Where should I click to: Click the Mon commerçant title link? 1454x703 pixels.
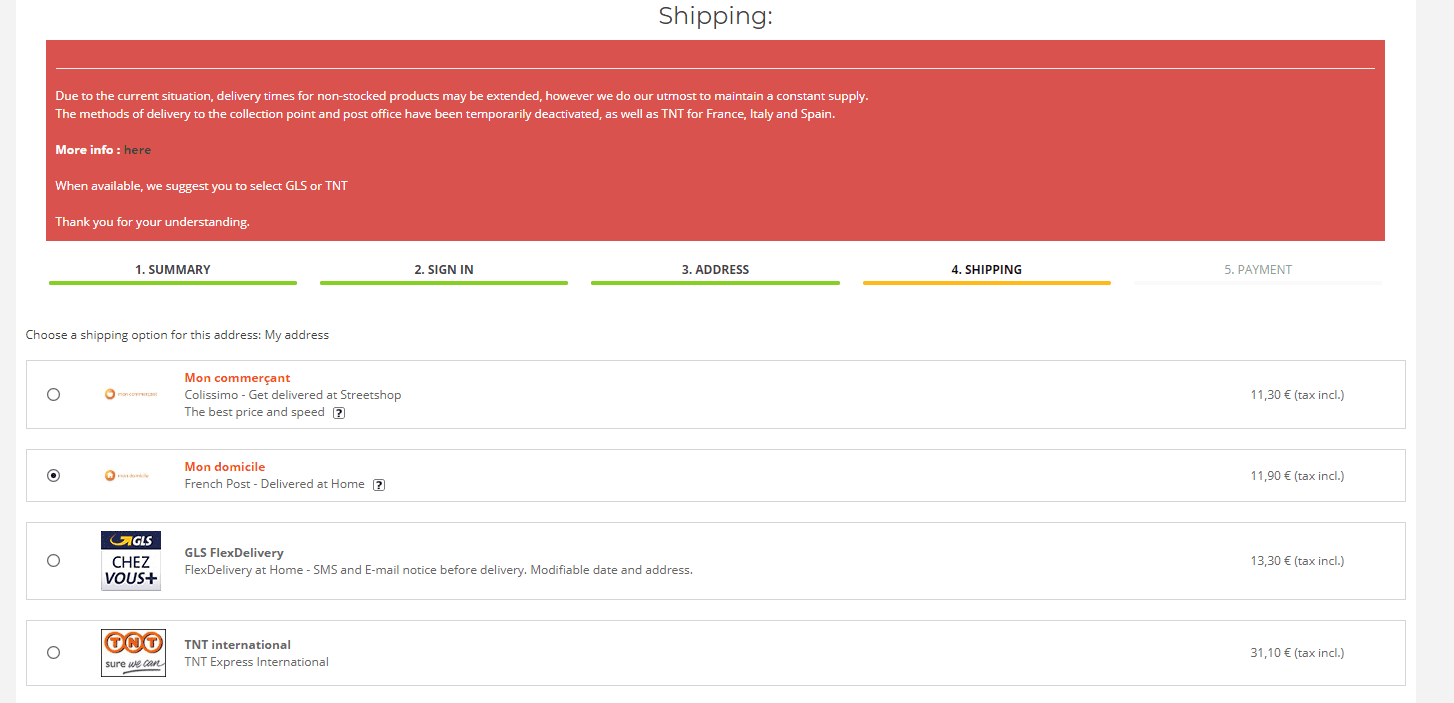(x=238, y=378)
